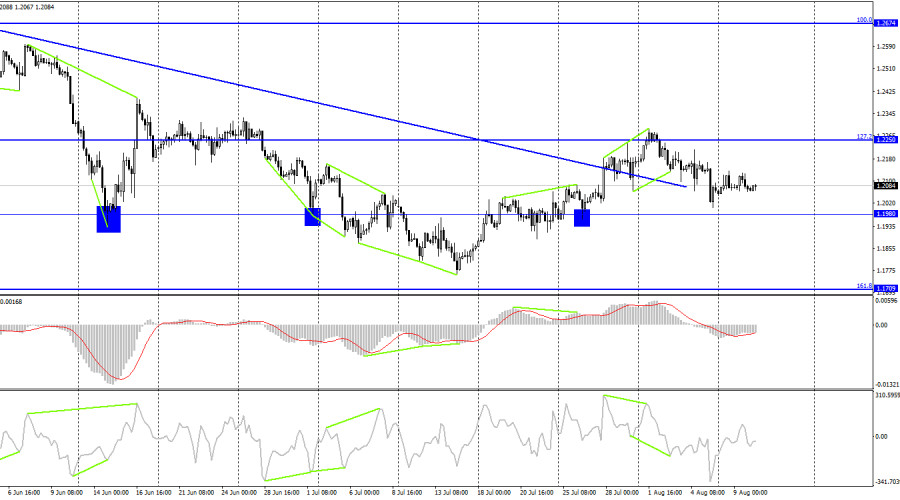Viewport: 900px width, 500px height.
Task: Click the 1.2250 highlighted price tag
Action: click(x=886, y=140)
